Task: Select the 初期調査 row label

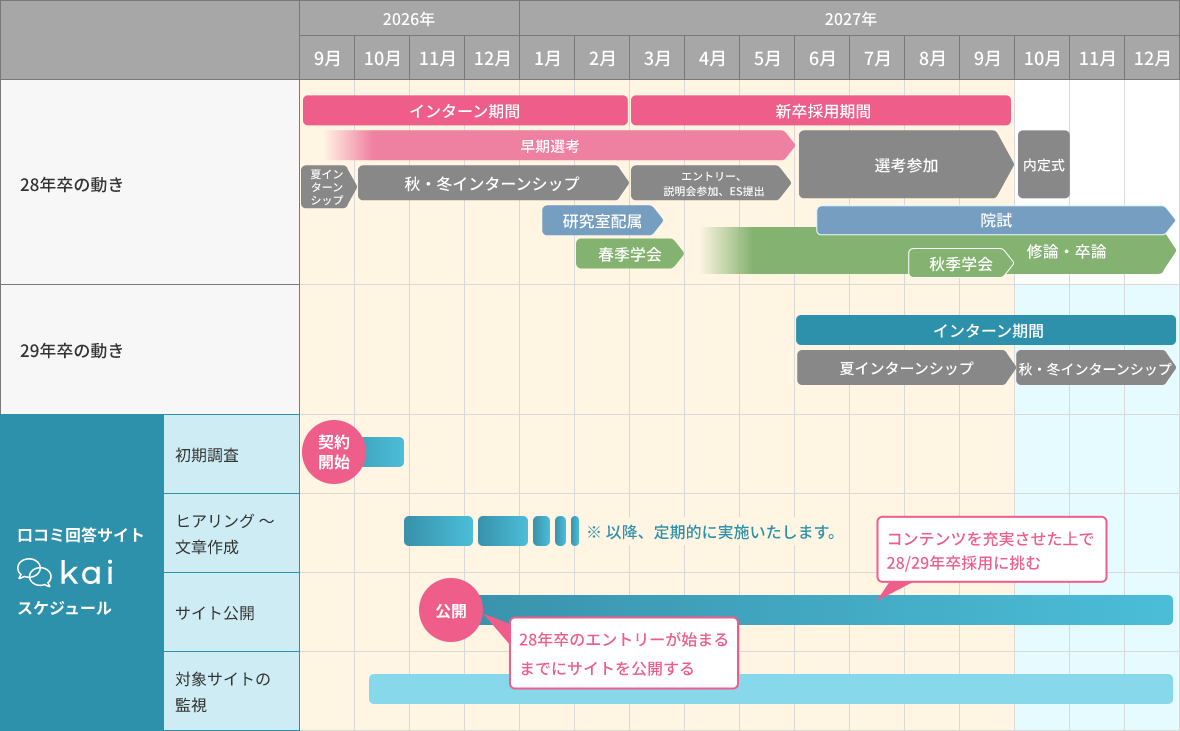Action: coord(207,455)
